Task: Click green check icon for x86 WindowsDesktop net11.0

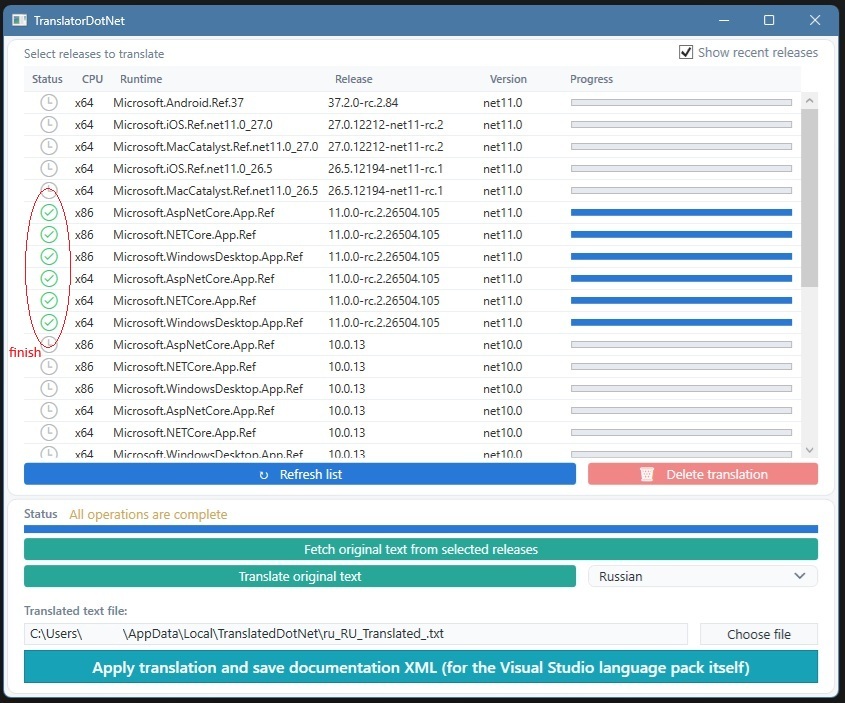Action: click(49, 256)
